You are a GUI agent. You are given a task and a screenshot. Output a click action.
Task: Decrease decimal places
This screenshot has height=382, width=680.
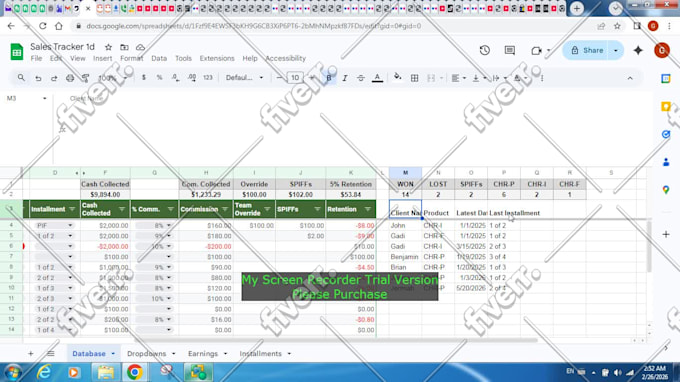tap(175, 78)
